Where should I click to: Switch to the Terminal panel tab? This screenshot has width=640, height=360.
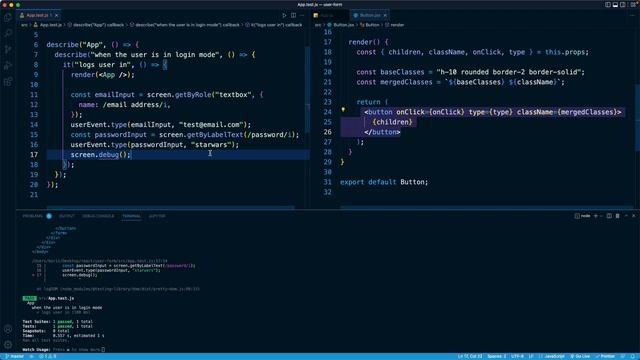(x=131, y=216)
